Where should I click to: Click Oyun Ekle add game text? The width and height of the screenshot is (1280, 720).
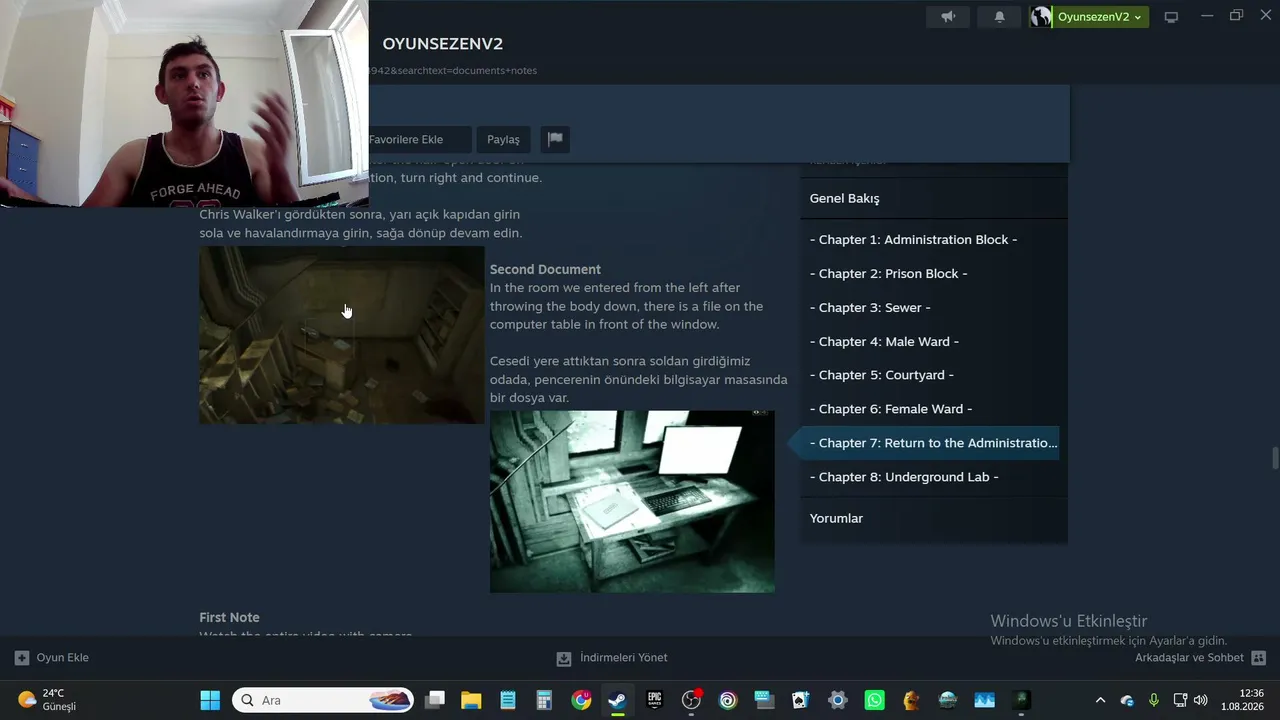62,658
